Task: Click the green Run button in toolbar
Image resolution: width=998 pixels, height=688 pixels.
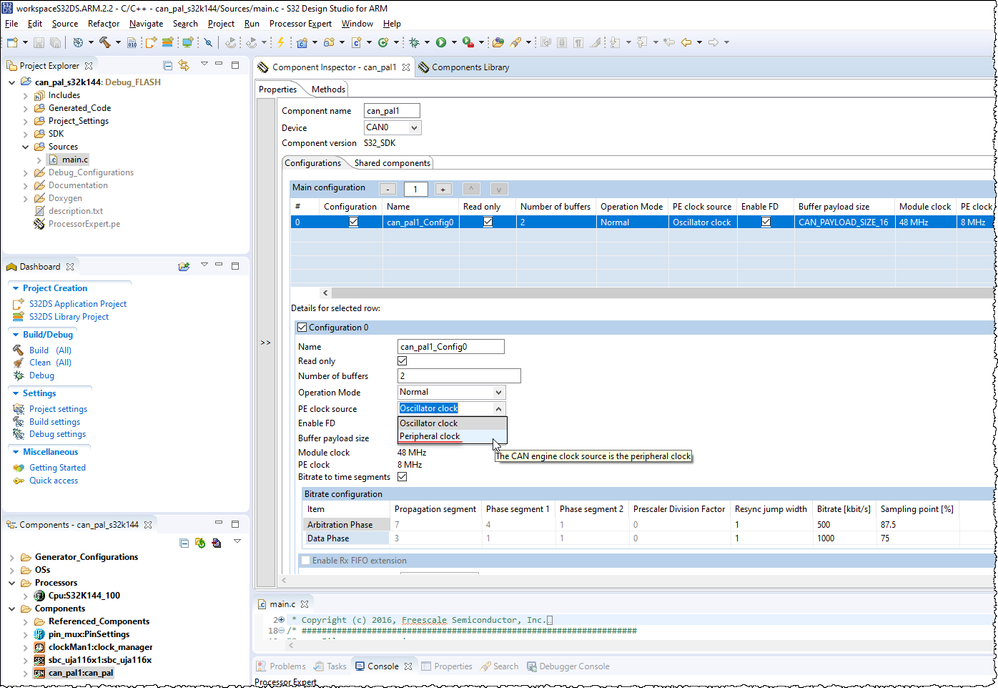Action: (x=441, y=42)
